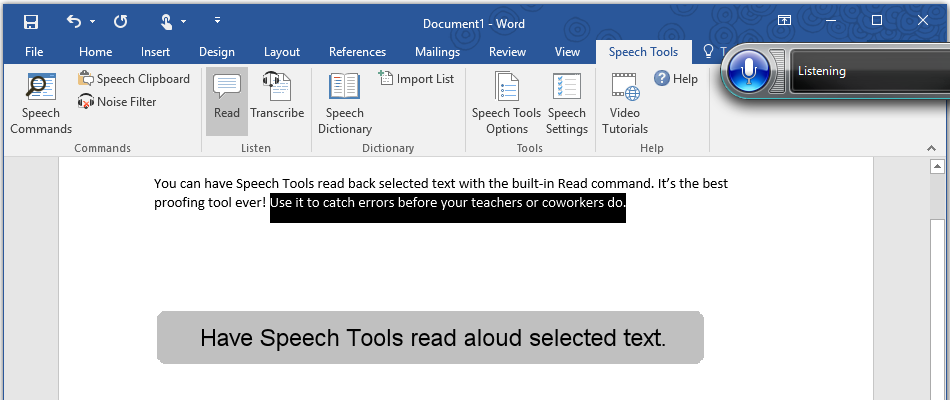
Task: Click Import List
Action: 416,79
